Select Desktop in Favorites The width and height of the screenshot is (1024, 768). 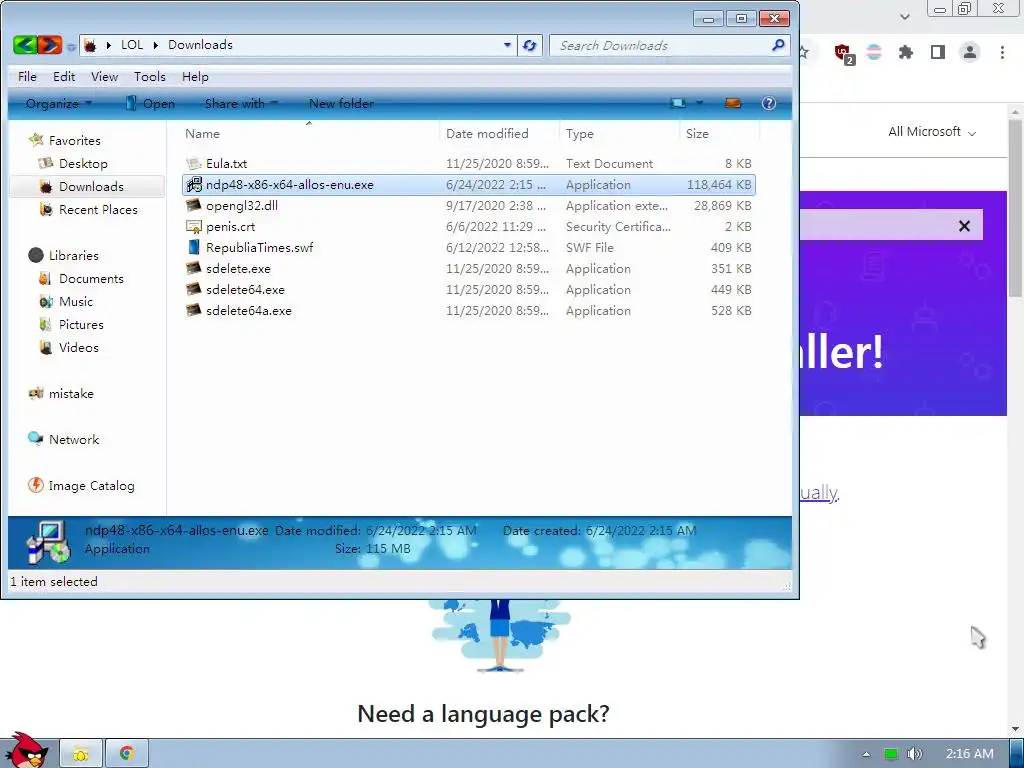[83, 164]
